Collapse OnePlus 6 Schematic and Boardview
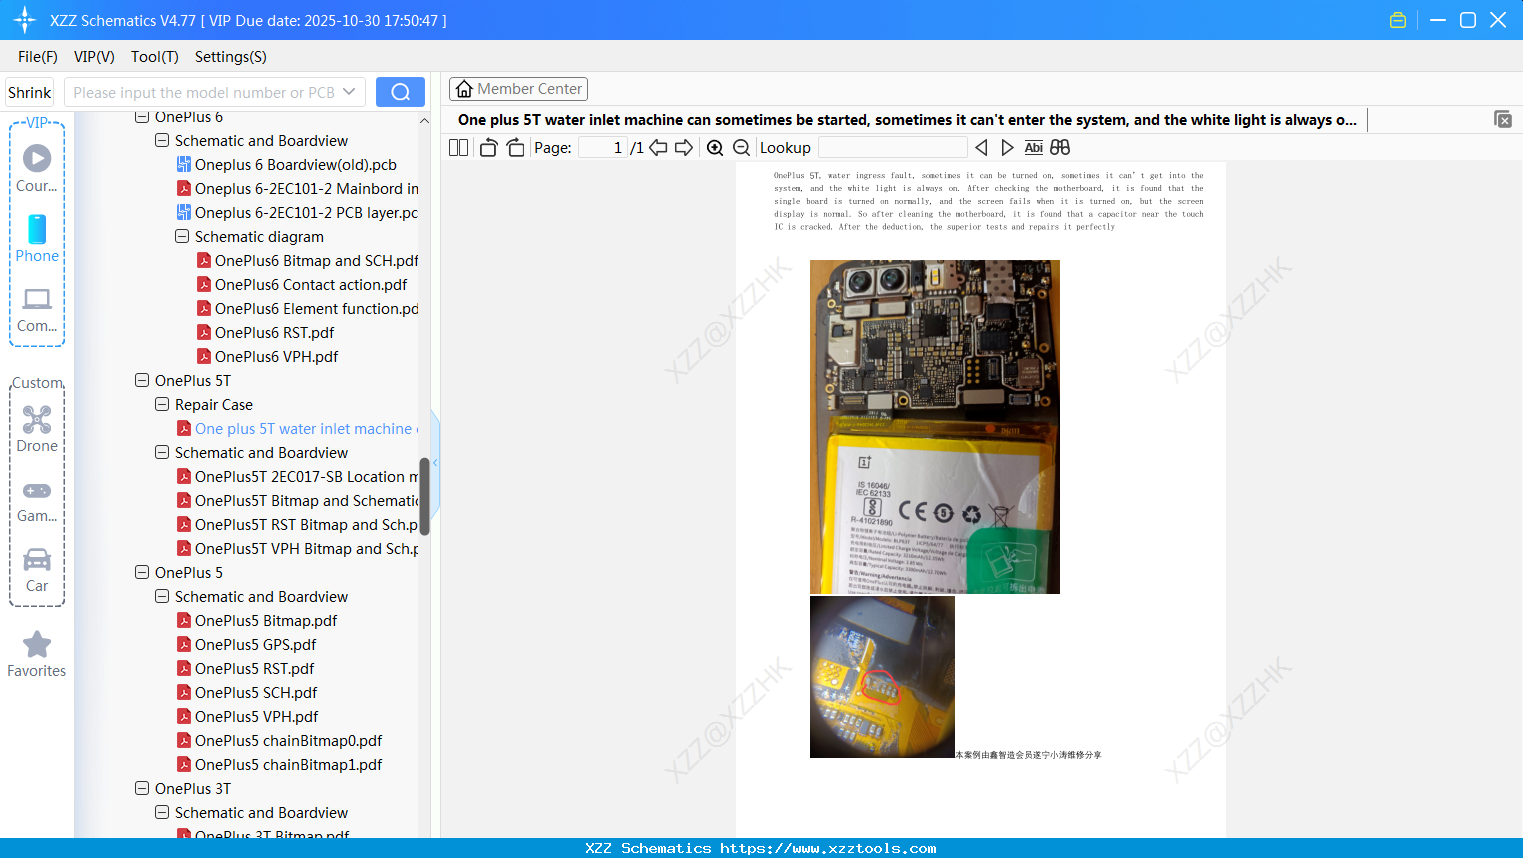Image resolution: width=1523 pixels, height=858 pixels. [162, 141]
